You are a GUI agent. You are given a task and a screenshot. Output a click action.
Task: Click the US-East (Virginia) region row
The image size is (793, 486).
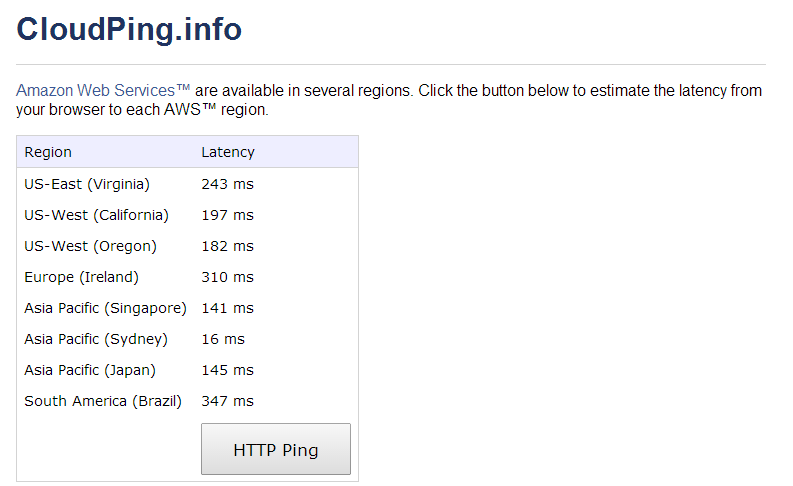[188, 184]
